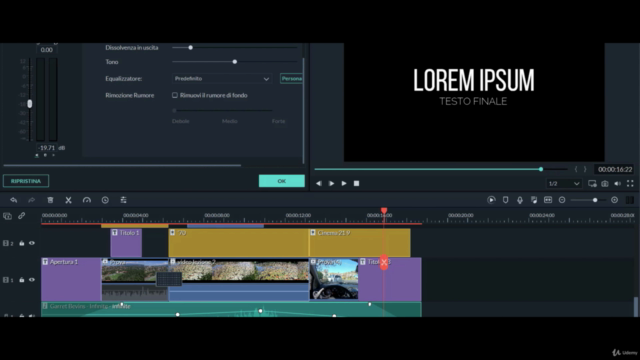Select the 'Cinema 21:9' effect clip
Image resolution: width=640 pixels, height=360 pixels.
click(x=360, y=243)
